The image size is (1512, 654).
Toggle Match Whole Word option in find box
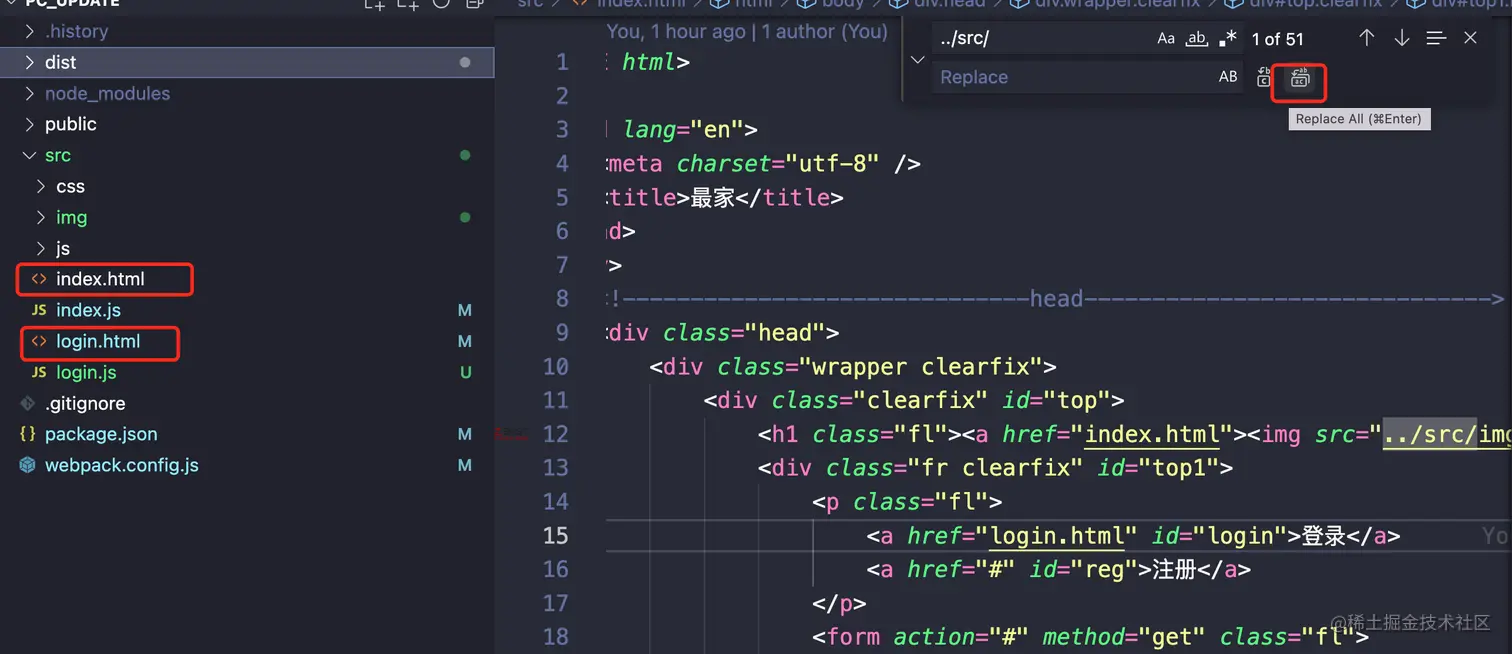pos(1197,39)
